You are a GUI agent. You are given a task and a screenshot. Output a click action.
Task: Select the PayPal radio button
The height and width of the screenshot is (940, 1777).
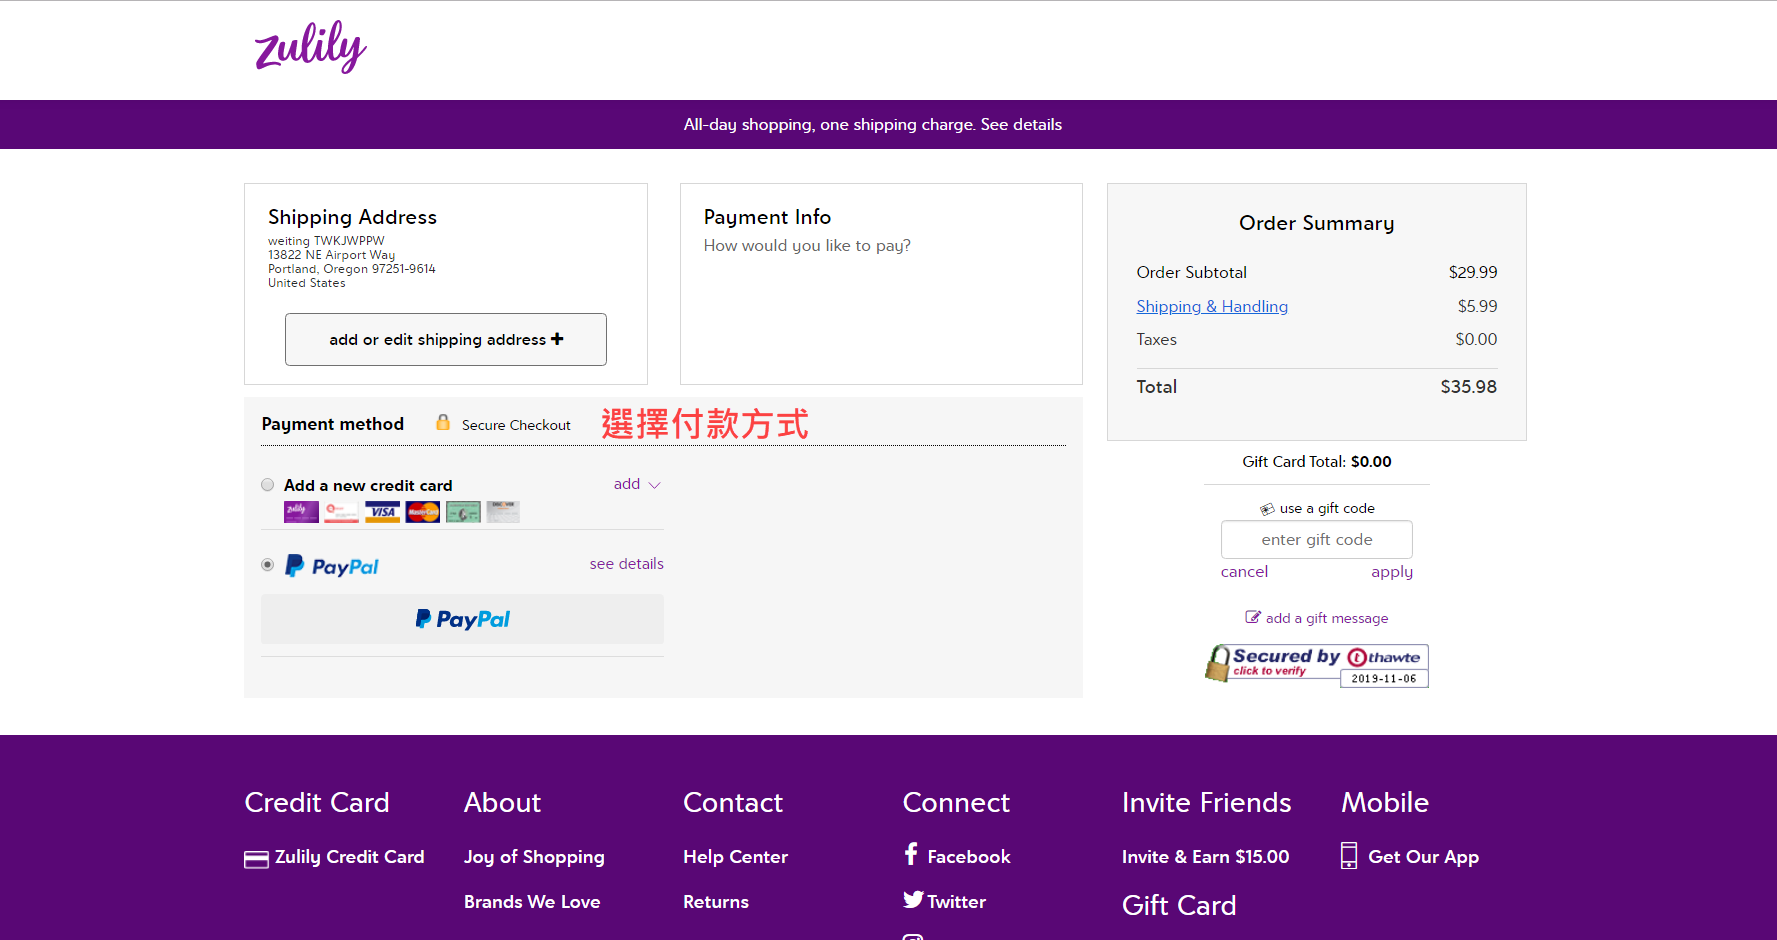point(267,565)
